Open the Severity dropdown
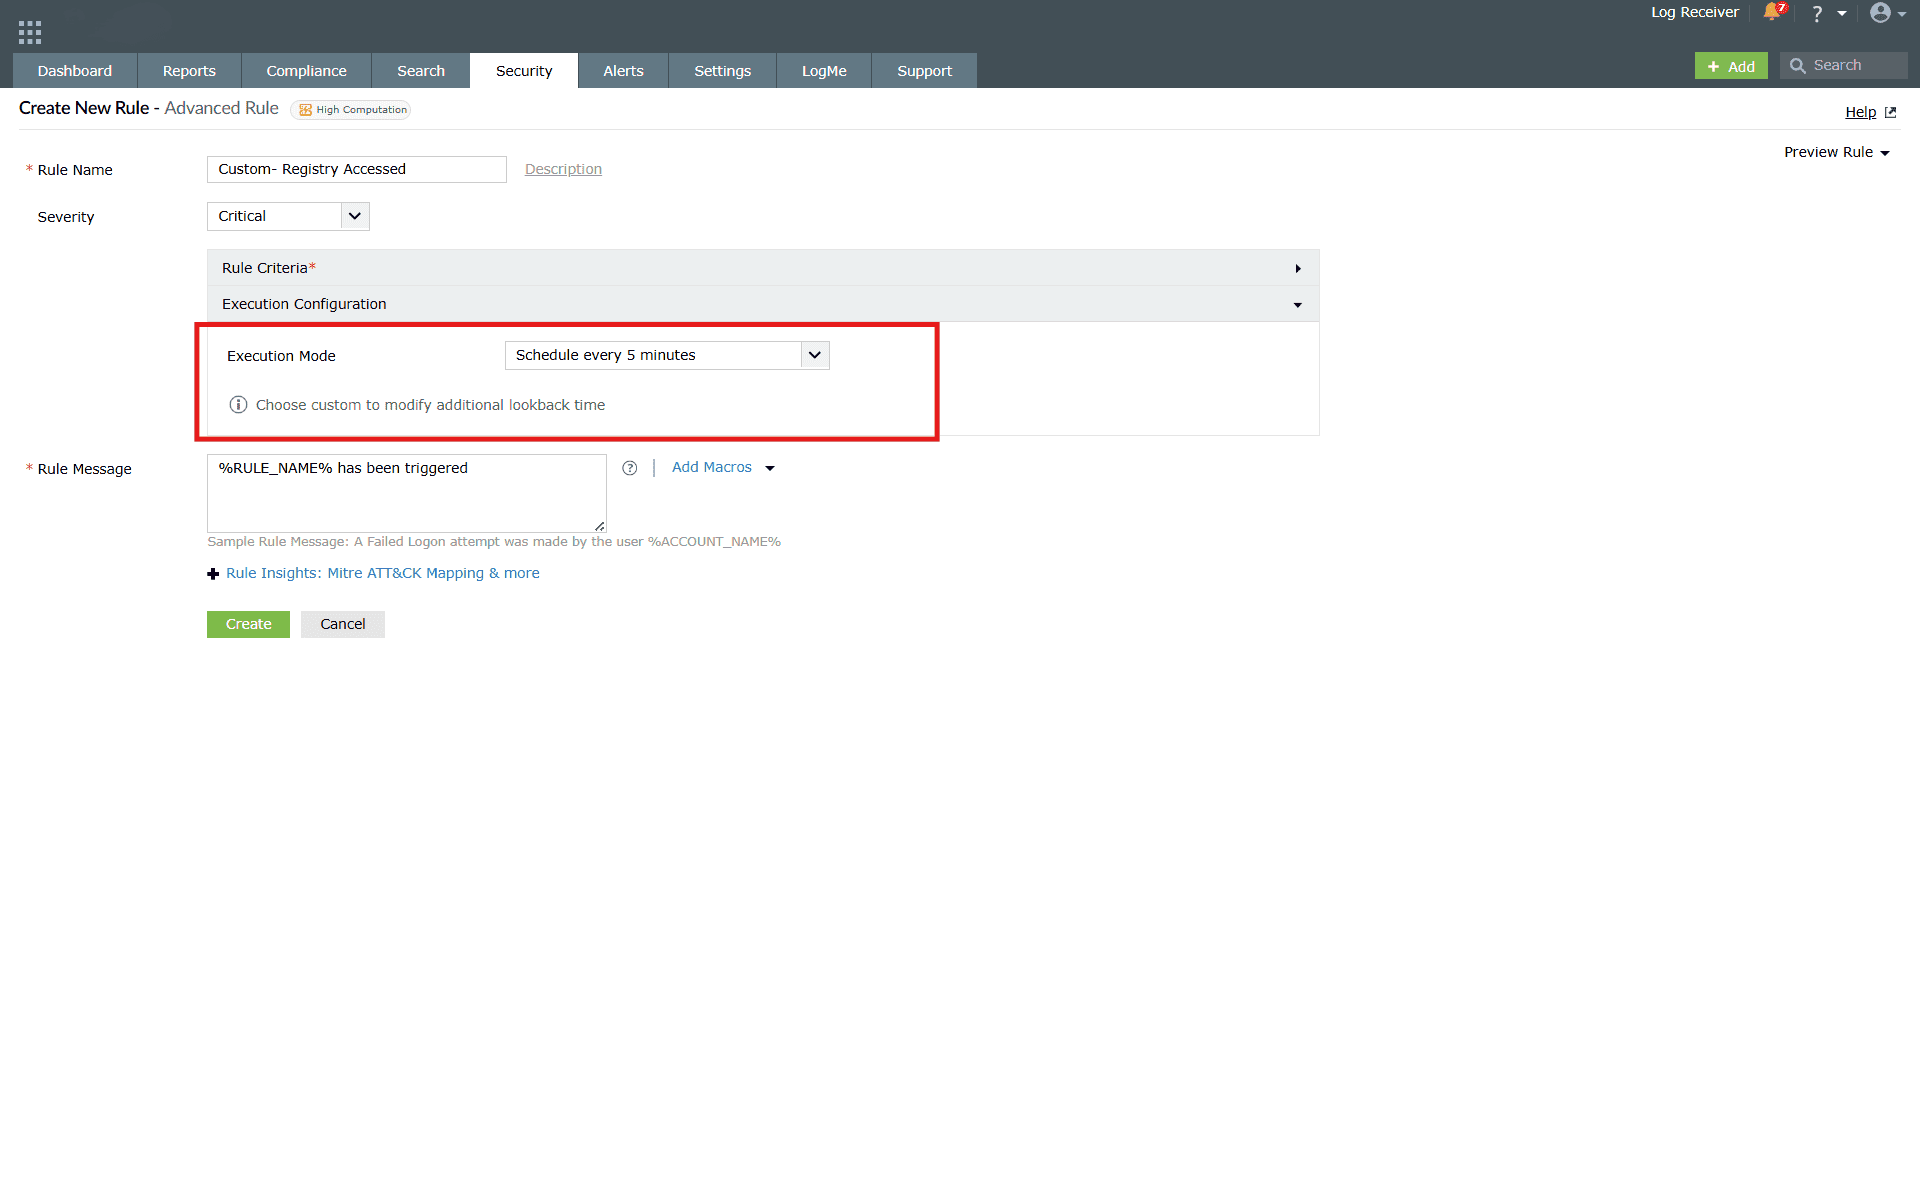The height and width of the screenshot is (1200, 1920). pyautogui.click(x=288, y=216)
